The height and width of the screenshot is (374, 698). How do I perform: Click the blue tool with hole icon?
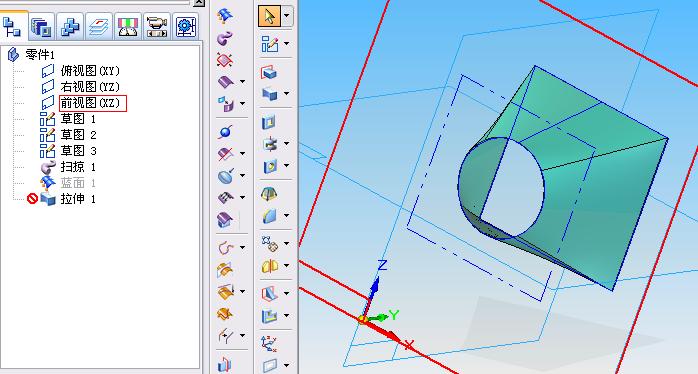270,166
